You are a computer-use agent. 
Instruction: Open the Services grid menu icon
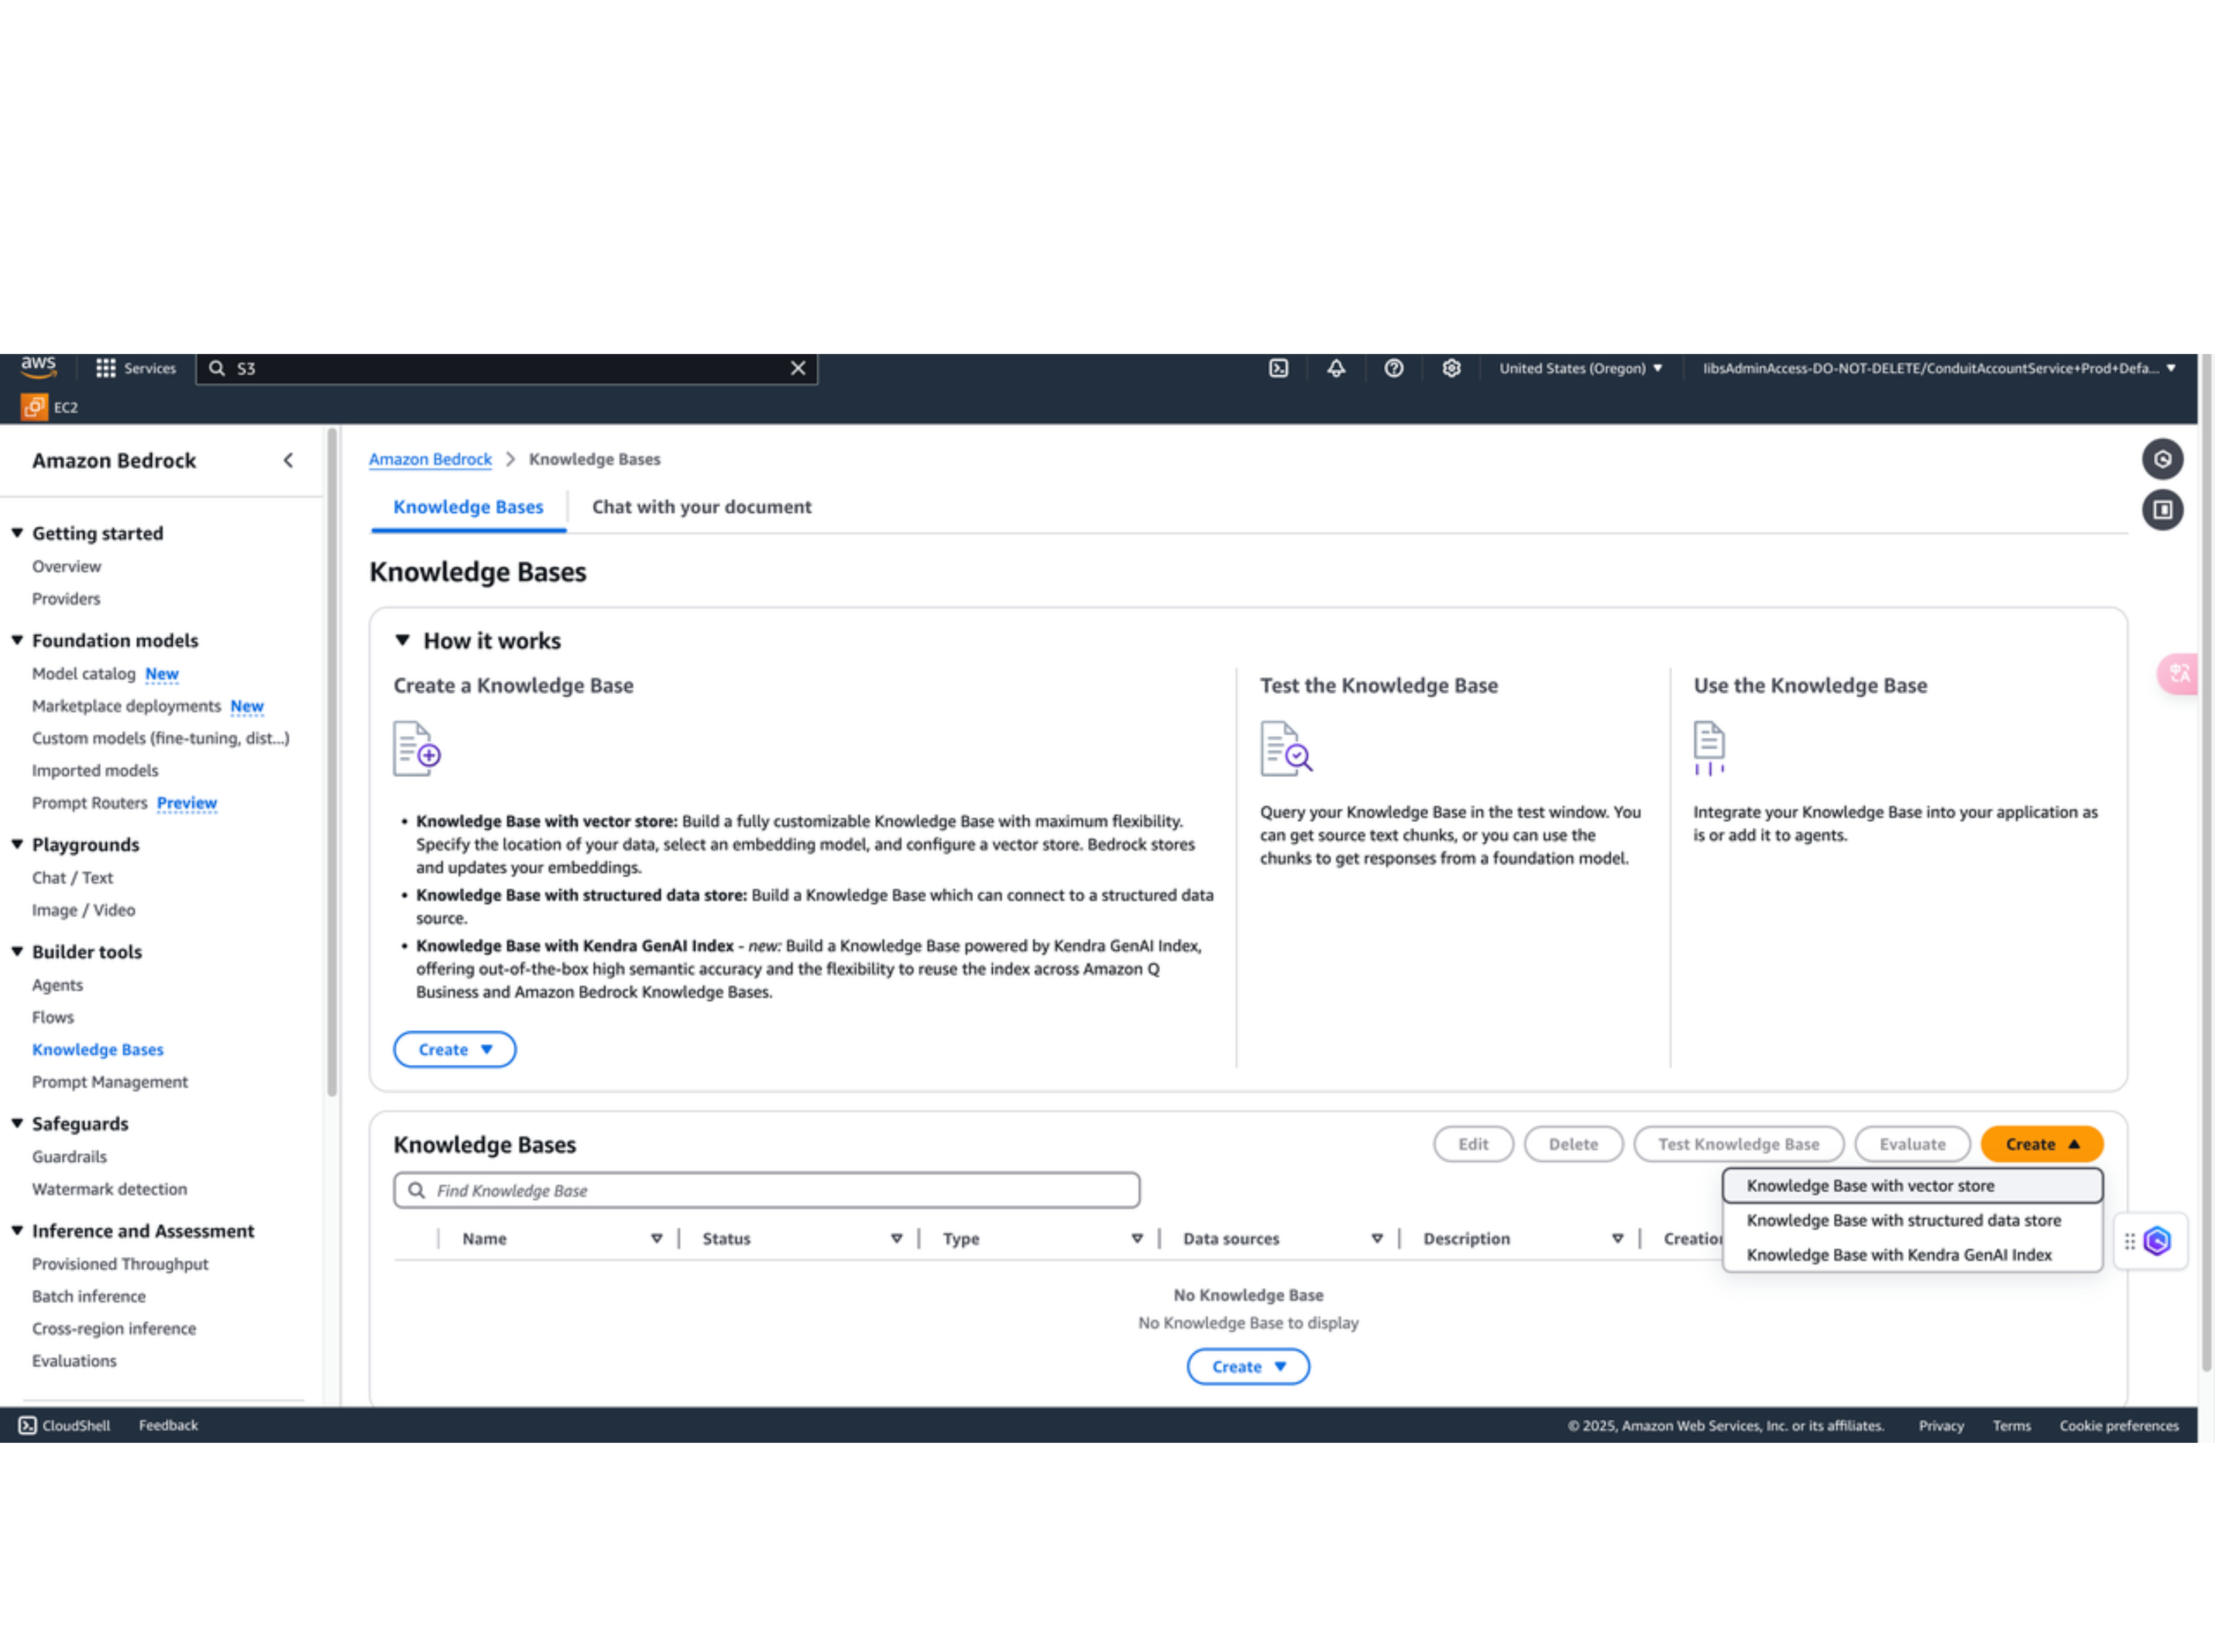tap(106, 368)
